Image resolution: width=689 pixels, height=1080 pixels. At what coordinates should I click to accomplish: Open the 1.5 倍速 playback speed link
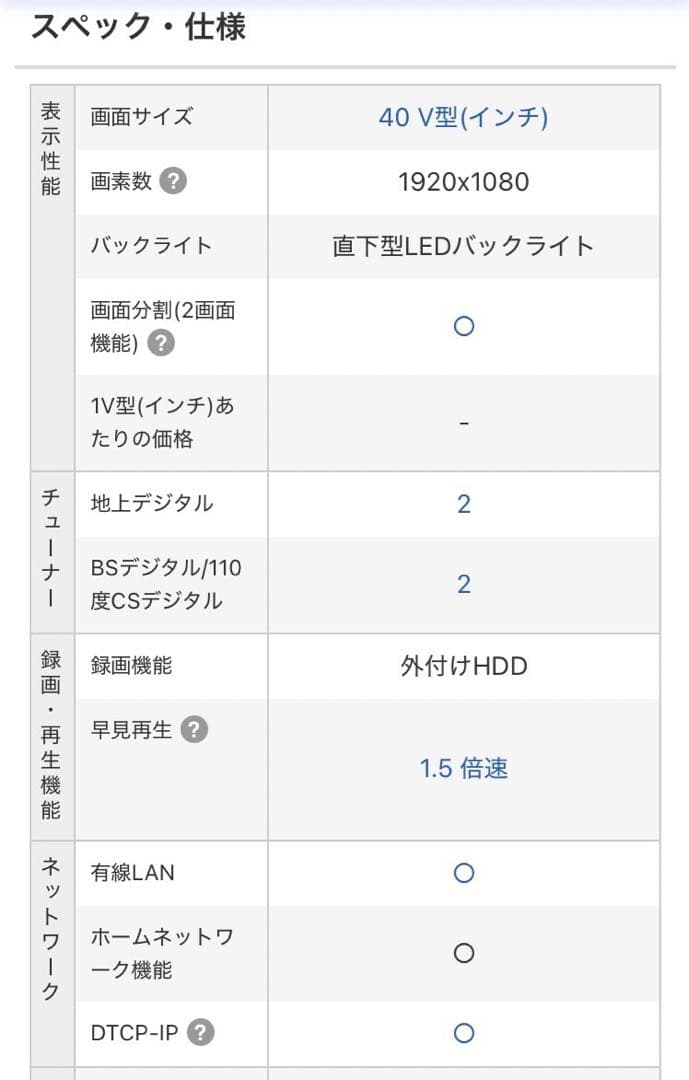coord(463,768)
